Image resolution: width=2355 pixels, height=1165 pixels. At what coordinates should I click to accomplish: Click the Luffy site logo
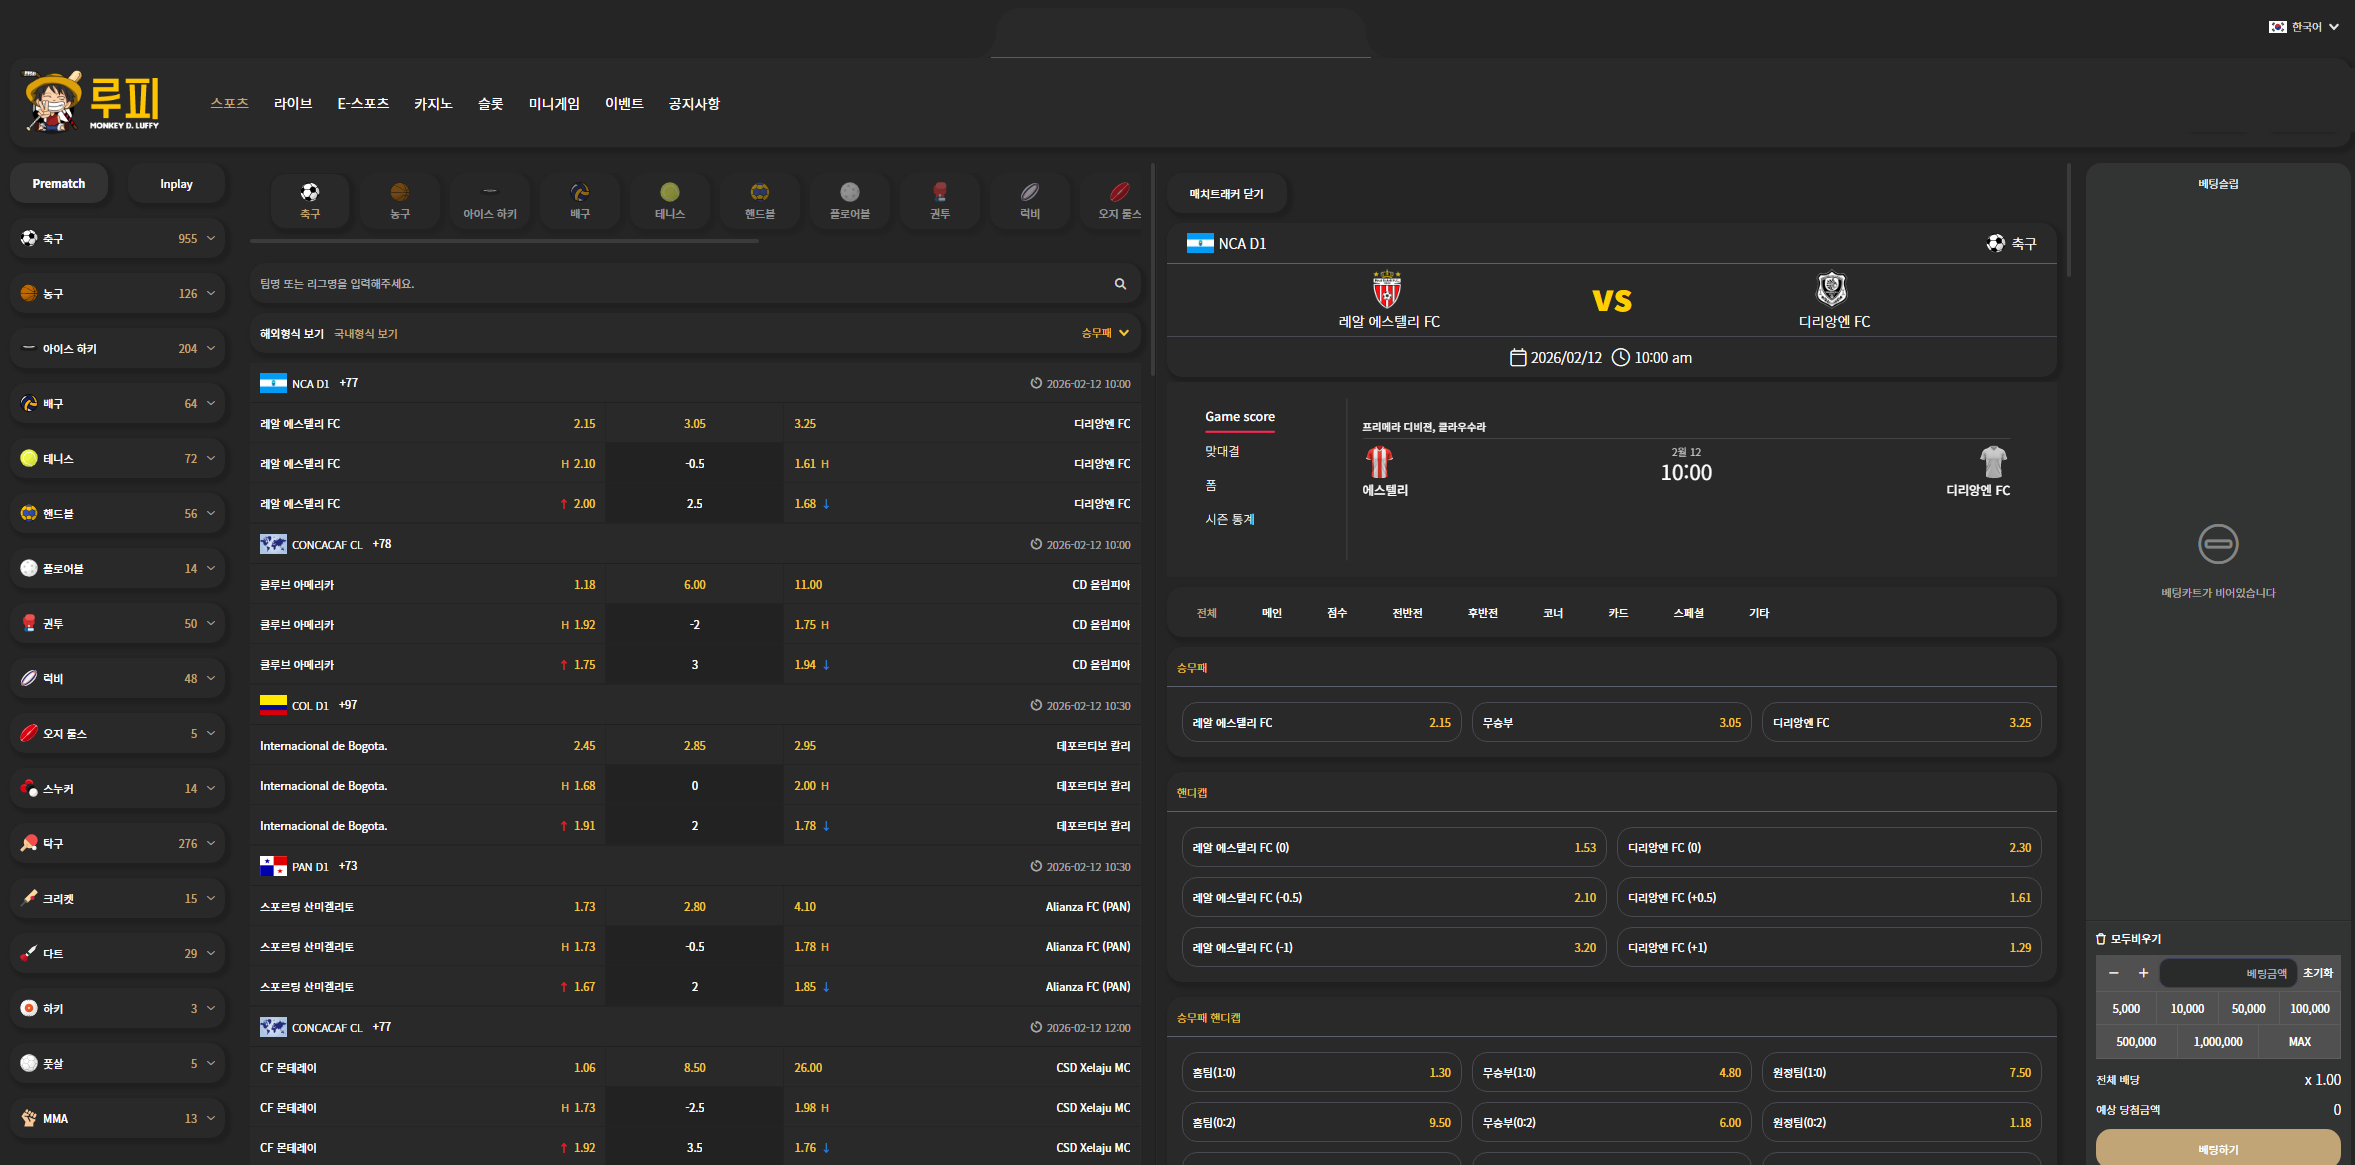point(92,102)
